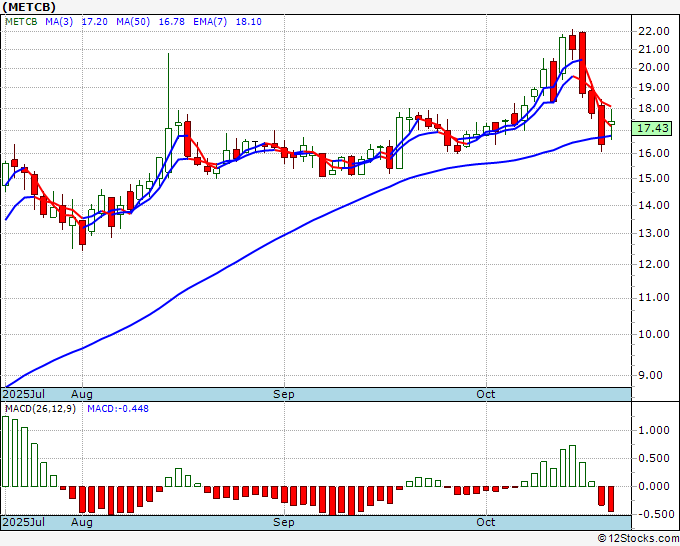Screen dimensions: 680x546
Task: Click the MACD:-0.448 value label
Action: (118, 409)
